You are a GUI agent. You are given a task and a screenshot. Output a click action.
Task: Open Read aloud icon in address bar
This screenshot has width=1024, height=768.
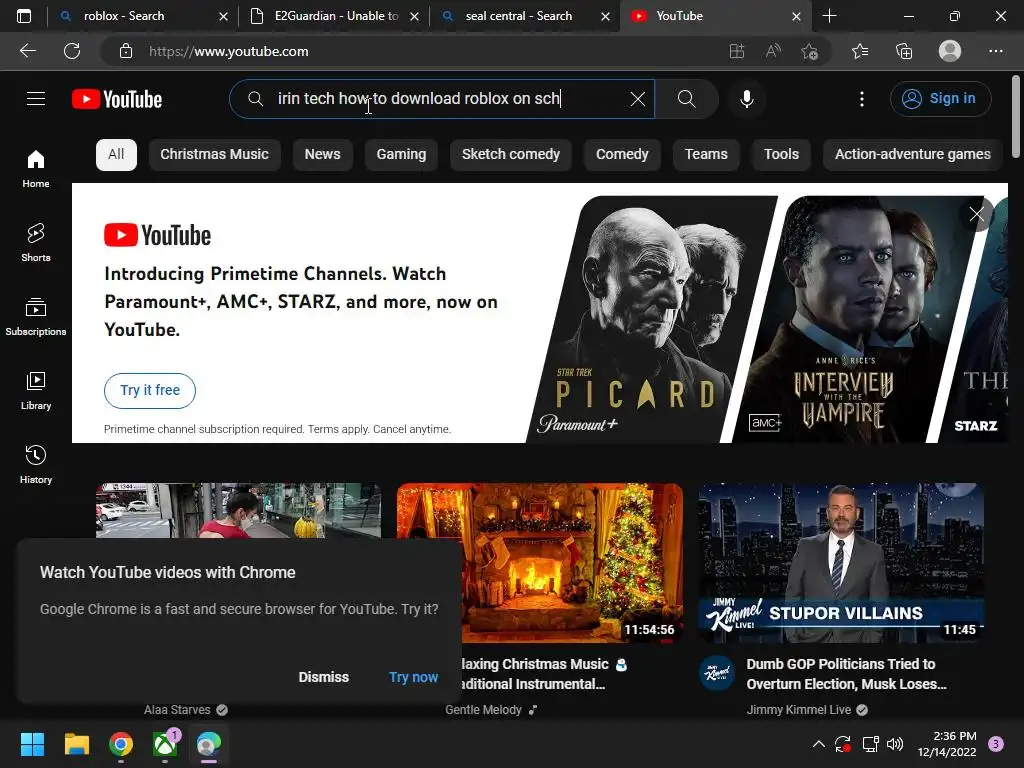coord(773,51)
